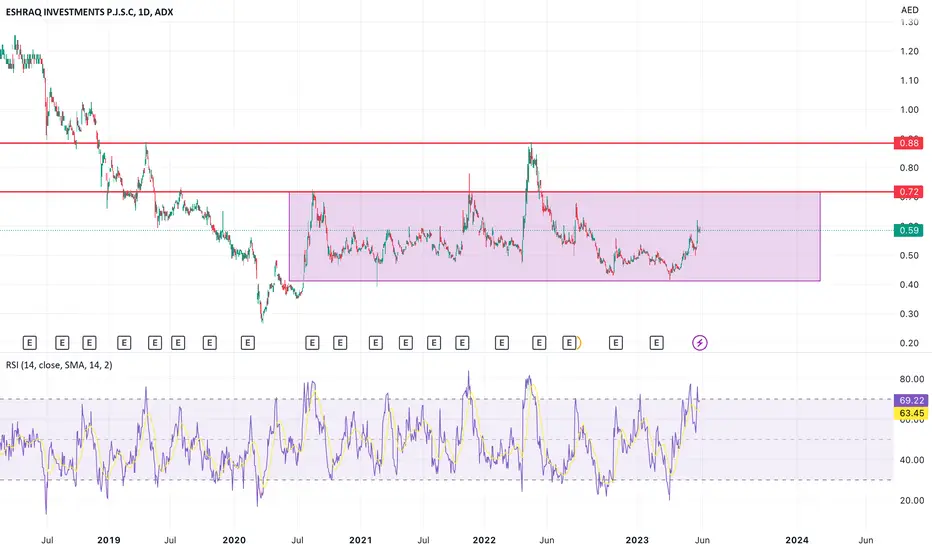Select the RSI (14, close, SMA, 14, 2) indicator label
932x550 pixels.
(59, 364)
